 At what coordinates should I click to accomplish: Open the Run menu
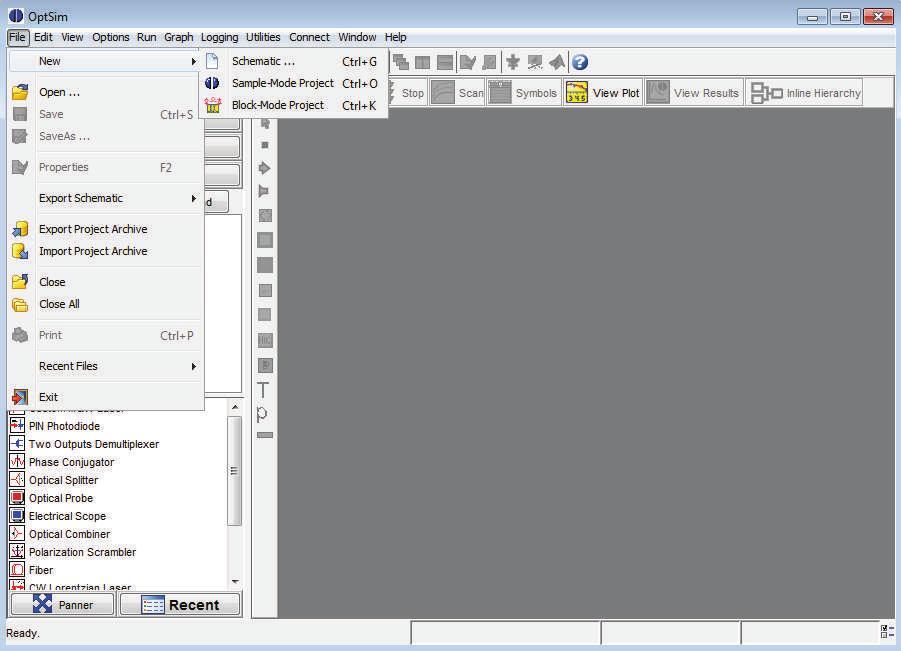(147, 37)
